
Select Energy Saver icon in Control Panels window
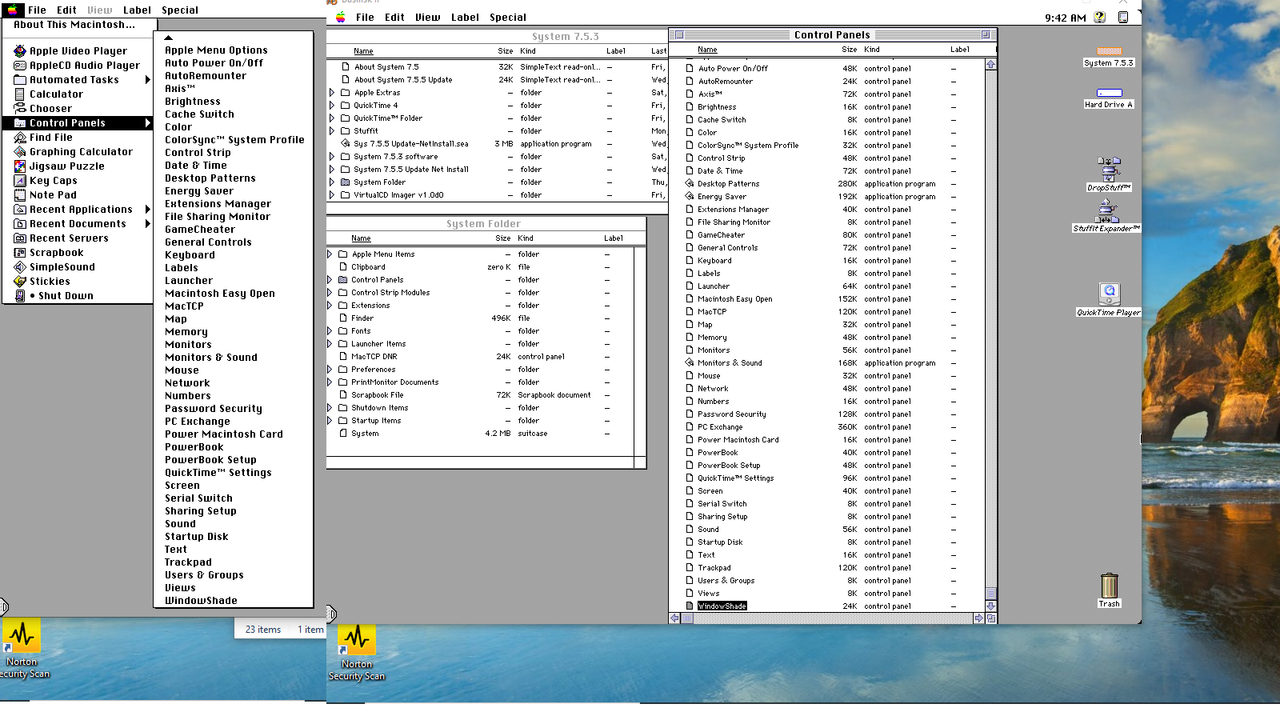689,197
